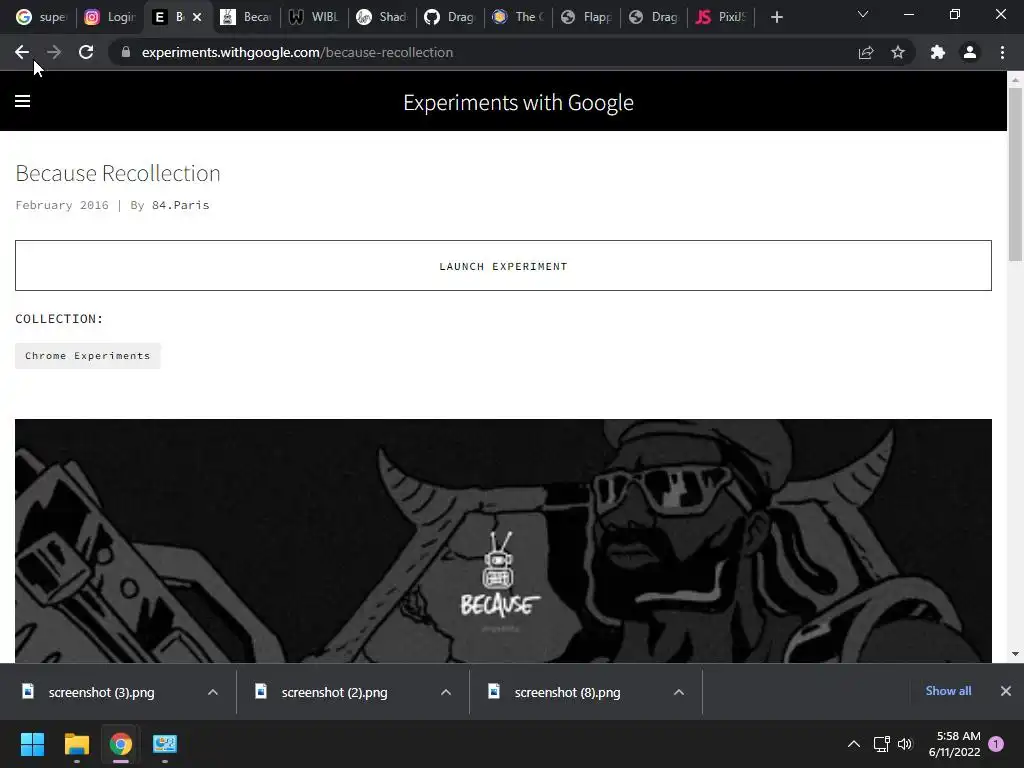Open the notification badge

[x=996, y=744]
